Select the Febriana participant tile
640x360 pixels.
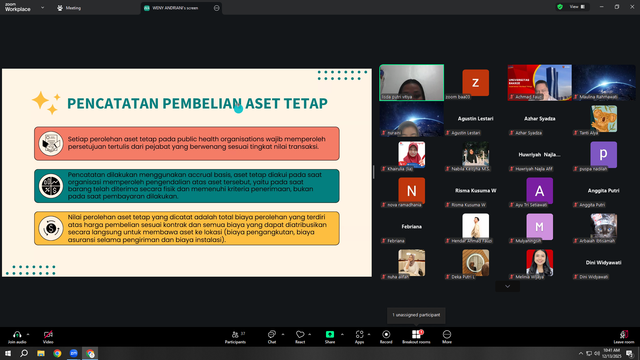click(x=411, y=227)
